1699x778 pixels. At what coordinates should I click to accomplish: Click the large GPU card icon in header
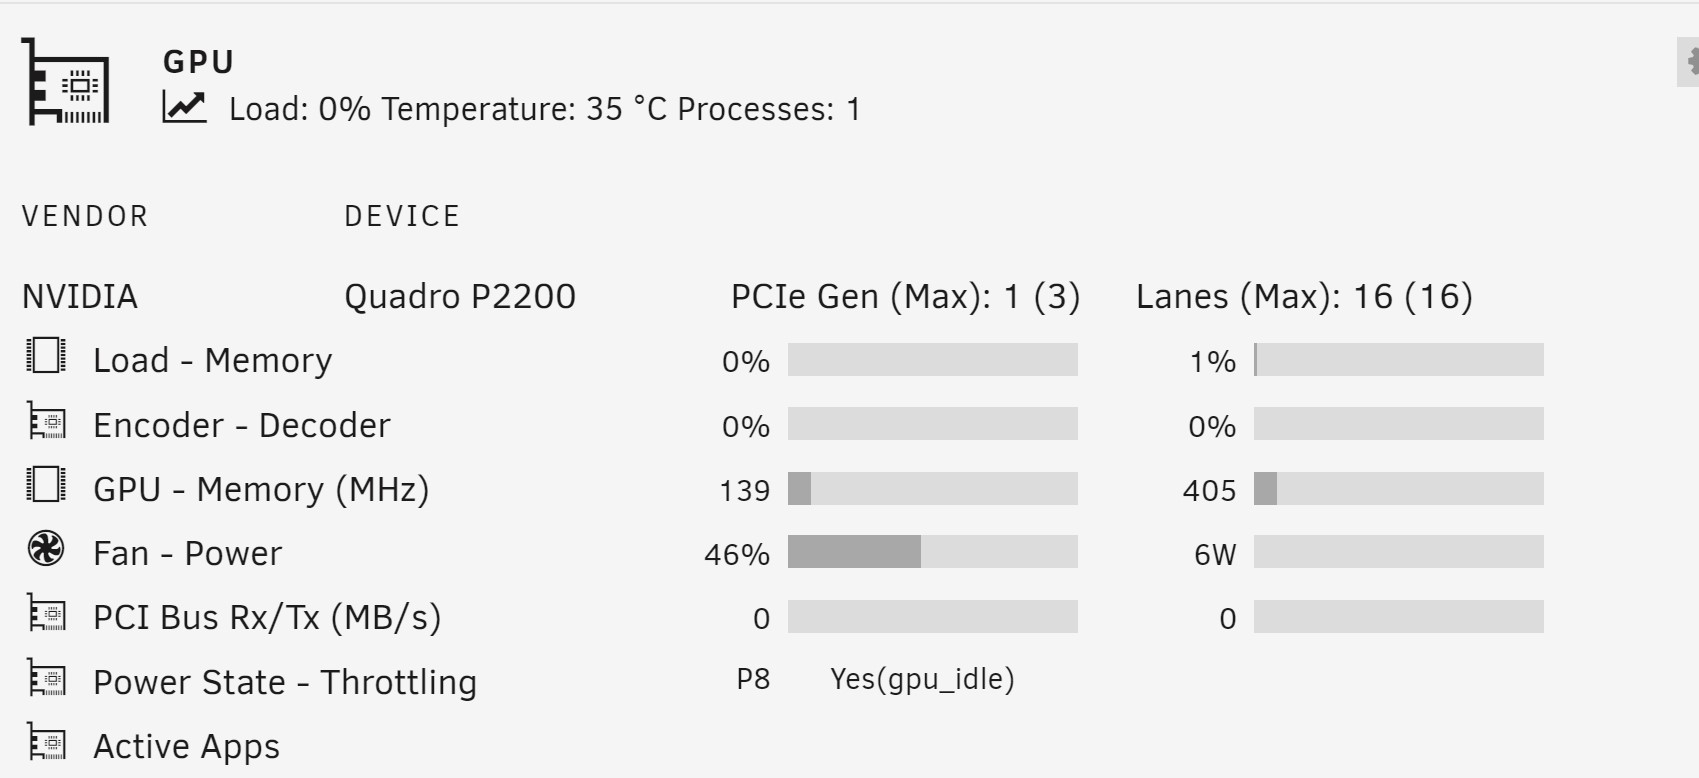click(x=66, y=83)
